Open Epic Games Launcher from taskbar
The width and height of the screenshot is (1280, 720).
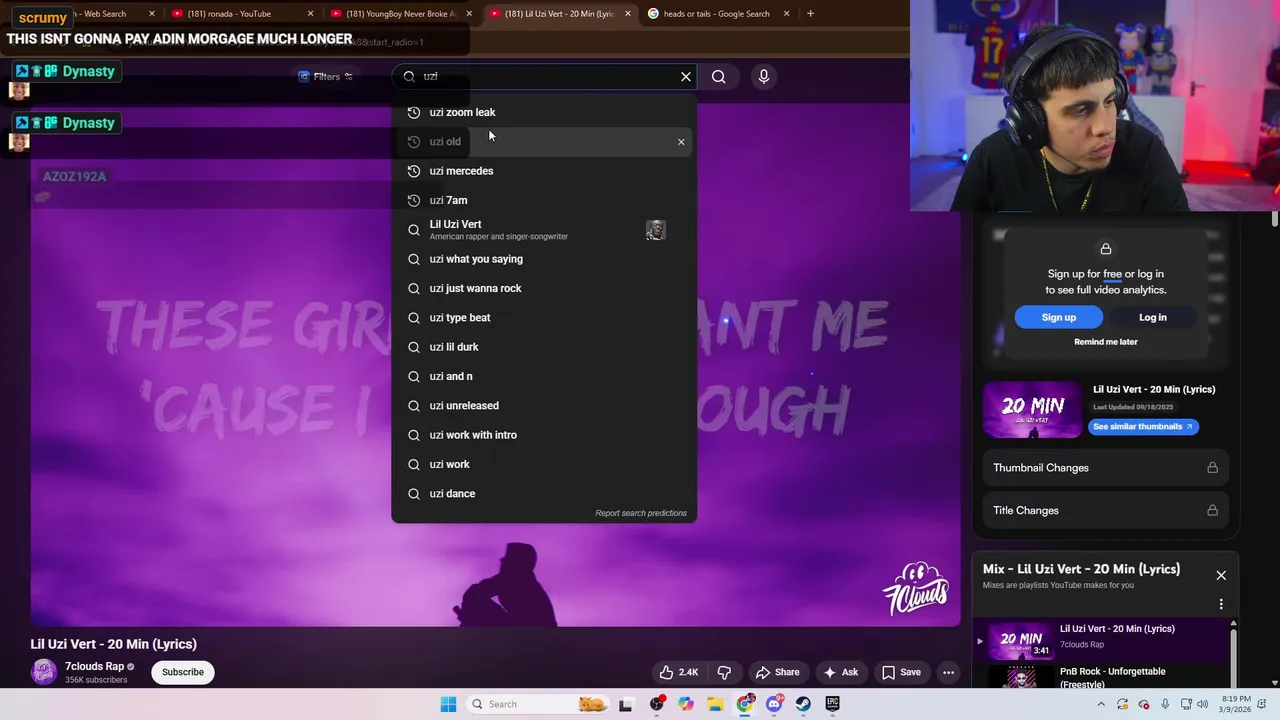coord(832,704)
